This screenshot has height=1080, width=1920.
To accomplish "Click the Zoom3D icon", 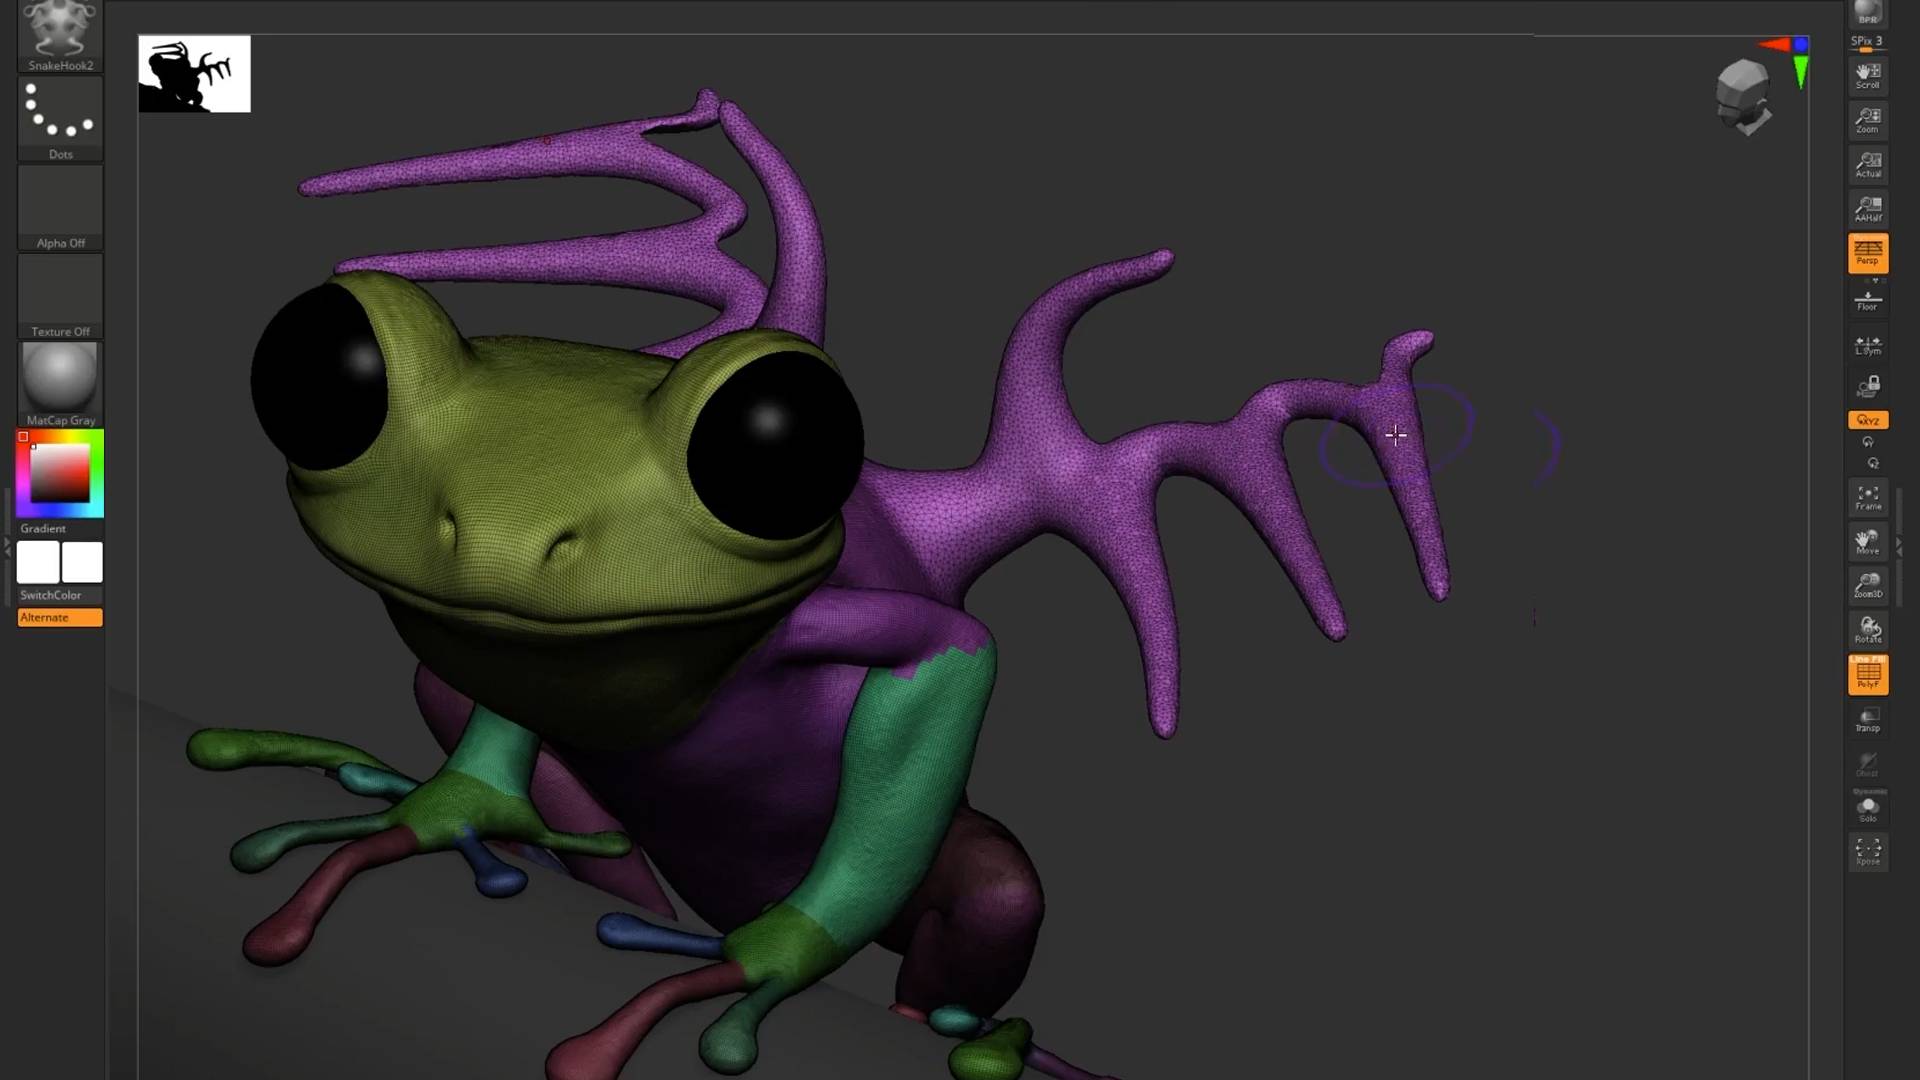I will pyautogui.click(x=1867, y=585).
